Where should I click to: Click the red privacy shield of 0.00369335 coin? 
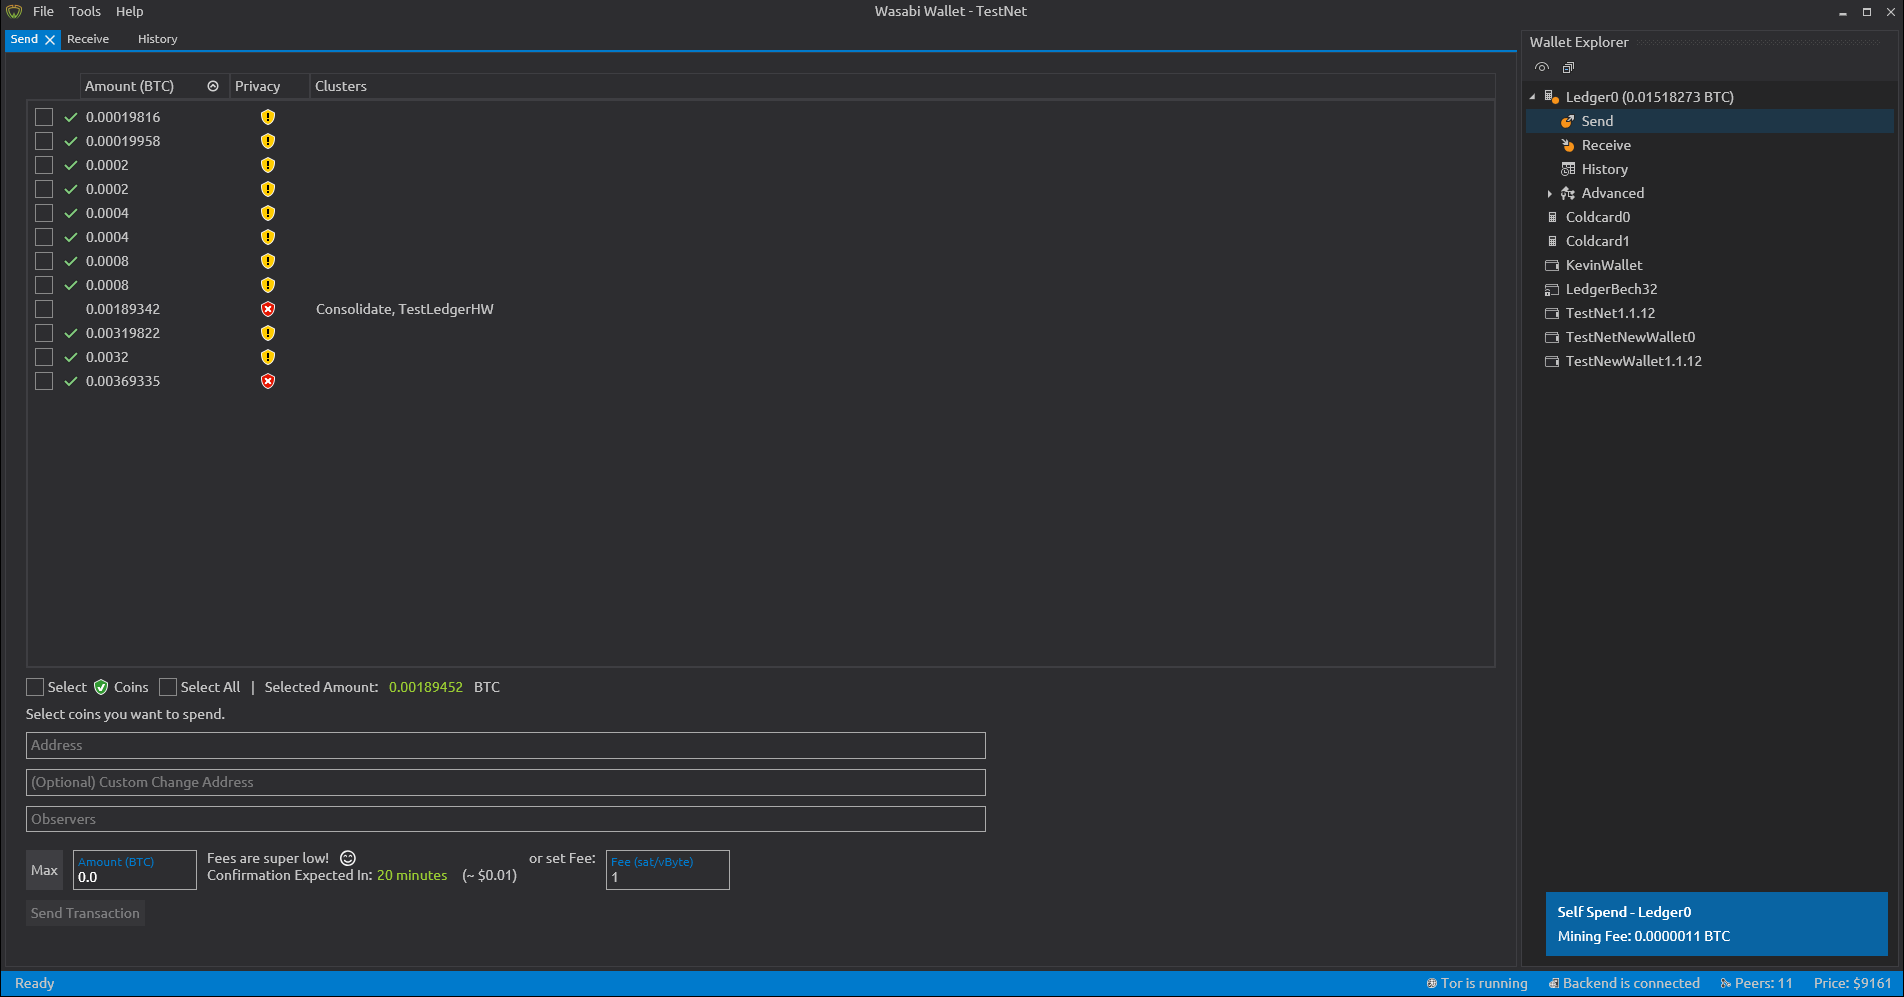[x=268, y=381]
